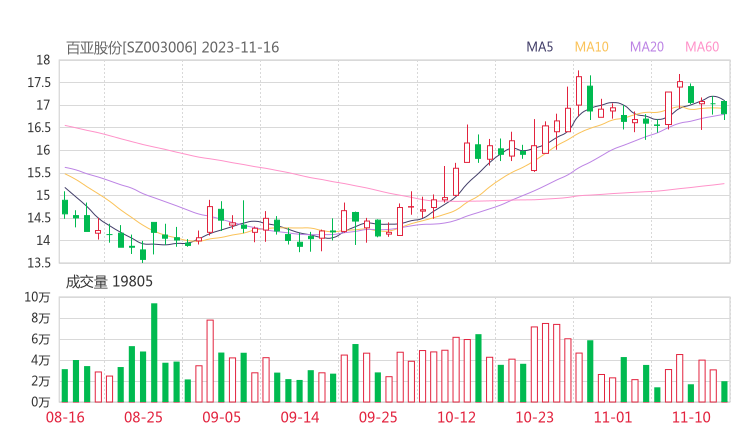Click the tall red candlestick peaking near 17.7

coord(579,93)
